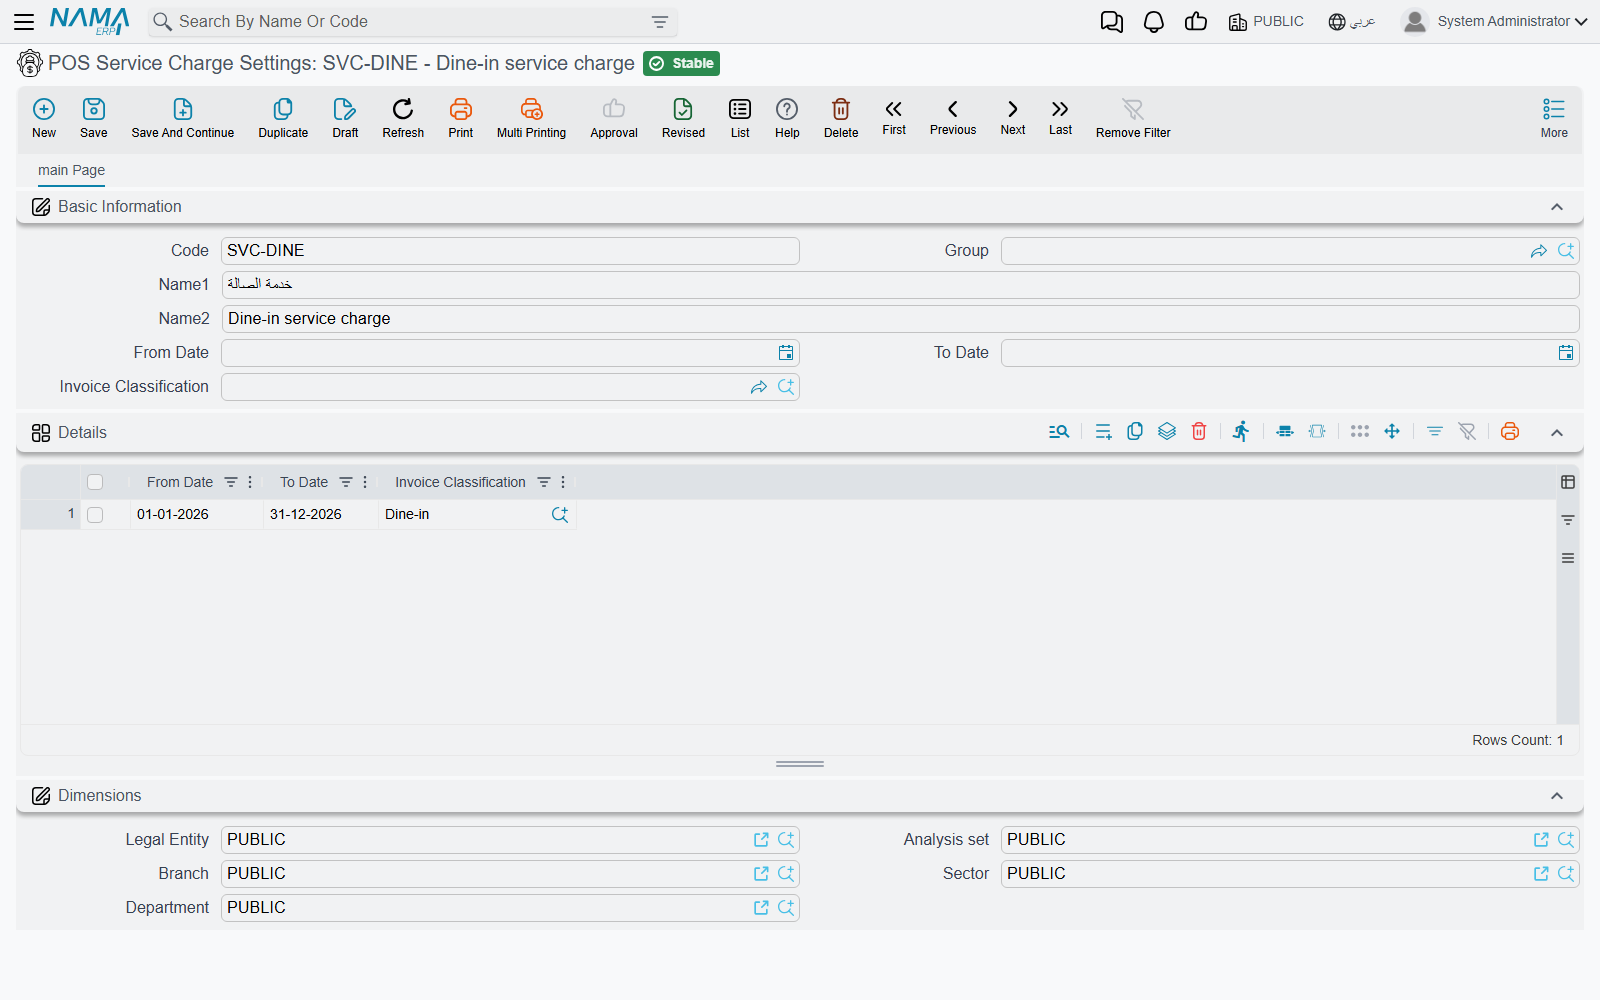Select the 31-12-2026 To Date cell
Viewport: 1600px width, 1000px height.
click(x=320, y=515)
